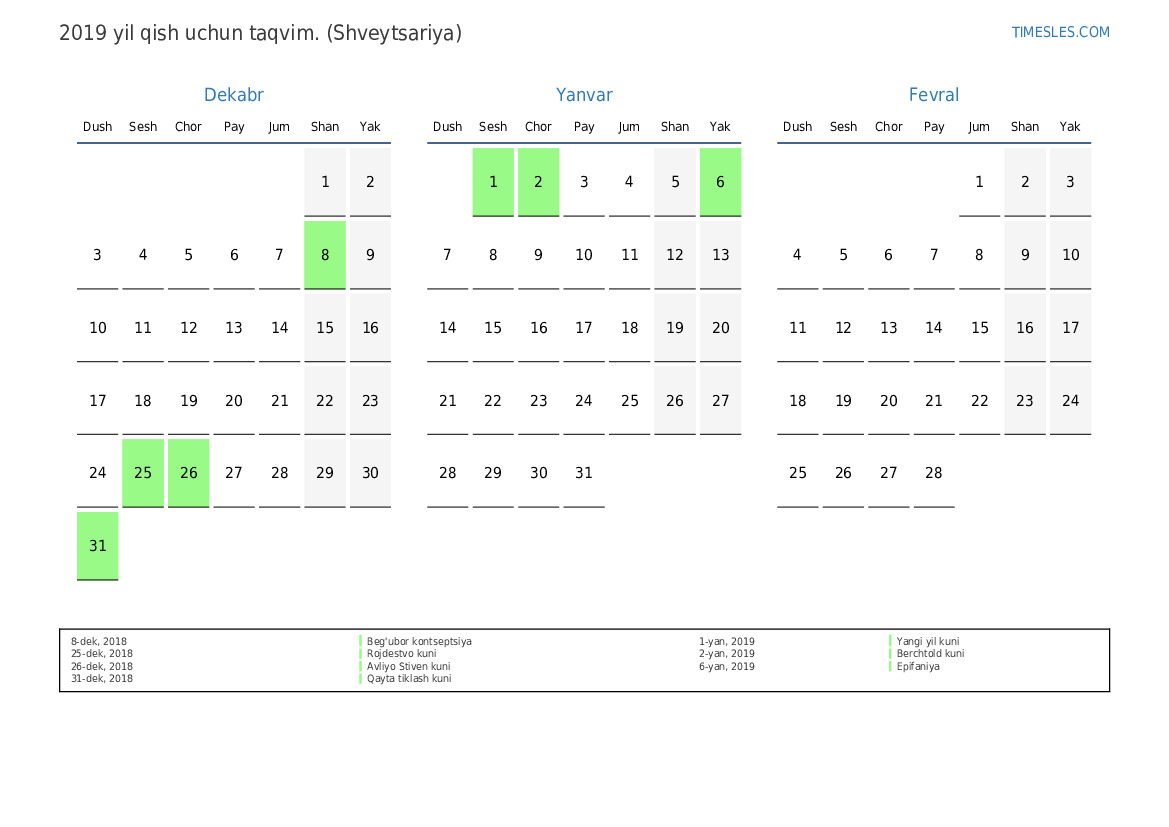1169x827 pixels.
Task: Click day 1 in Fevral
Action: point(979,182)
